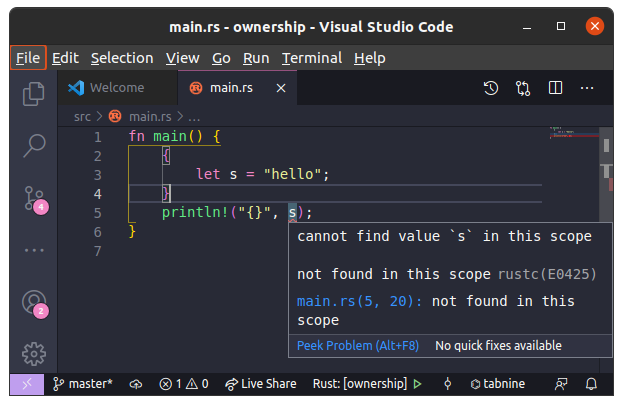Click src folder in breadcrumb
Image resolution: width=623 pixels, height=405 pixels.
pos(82,117)
